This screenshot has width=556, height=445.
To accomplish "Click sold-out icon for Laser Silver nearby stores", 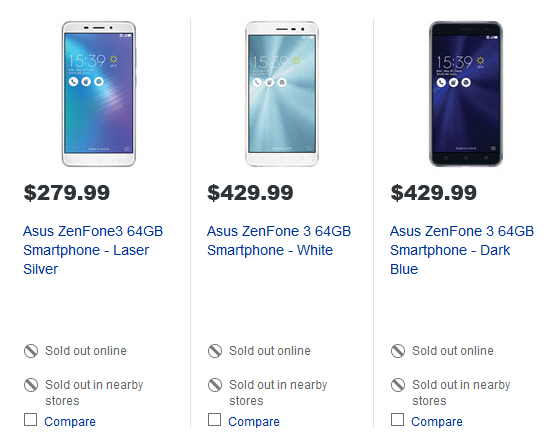I will coord(31,385).
